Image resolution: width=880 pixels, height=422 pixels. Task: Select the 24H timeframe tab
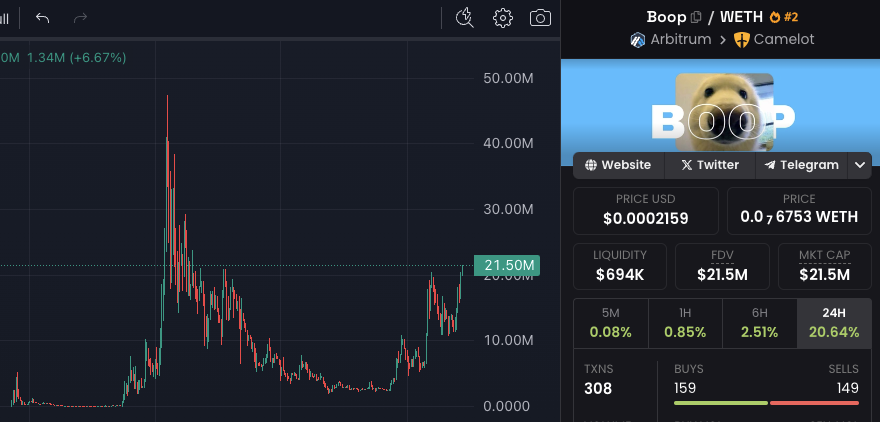coord(834,323)
